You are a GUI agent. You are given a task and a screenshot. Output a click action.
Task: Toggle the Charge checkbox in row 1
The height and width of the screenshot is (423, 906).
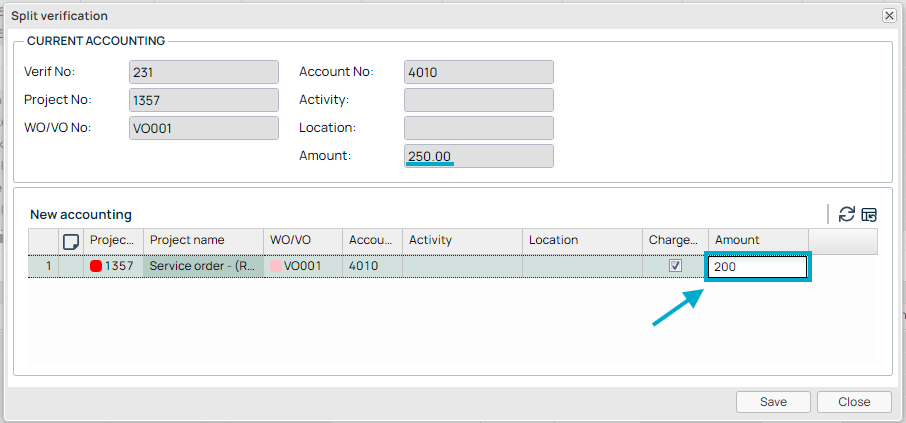coord(675,266)
